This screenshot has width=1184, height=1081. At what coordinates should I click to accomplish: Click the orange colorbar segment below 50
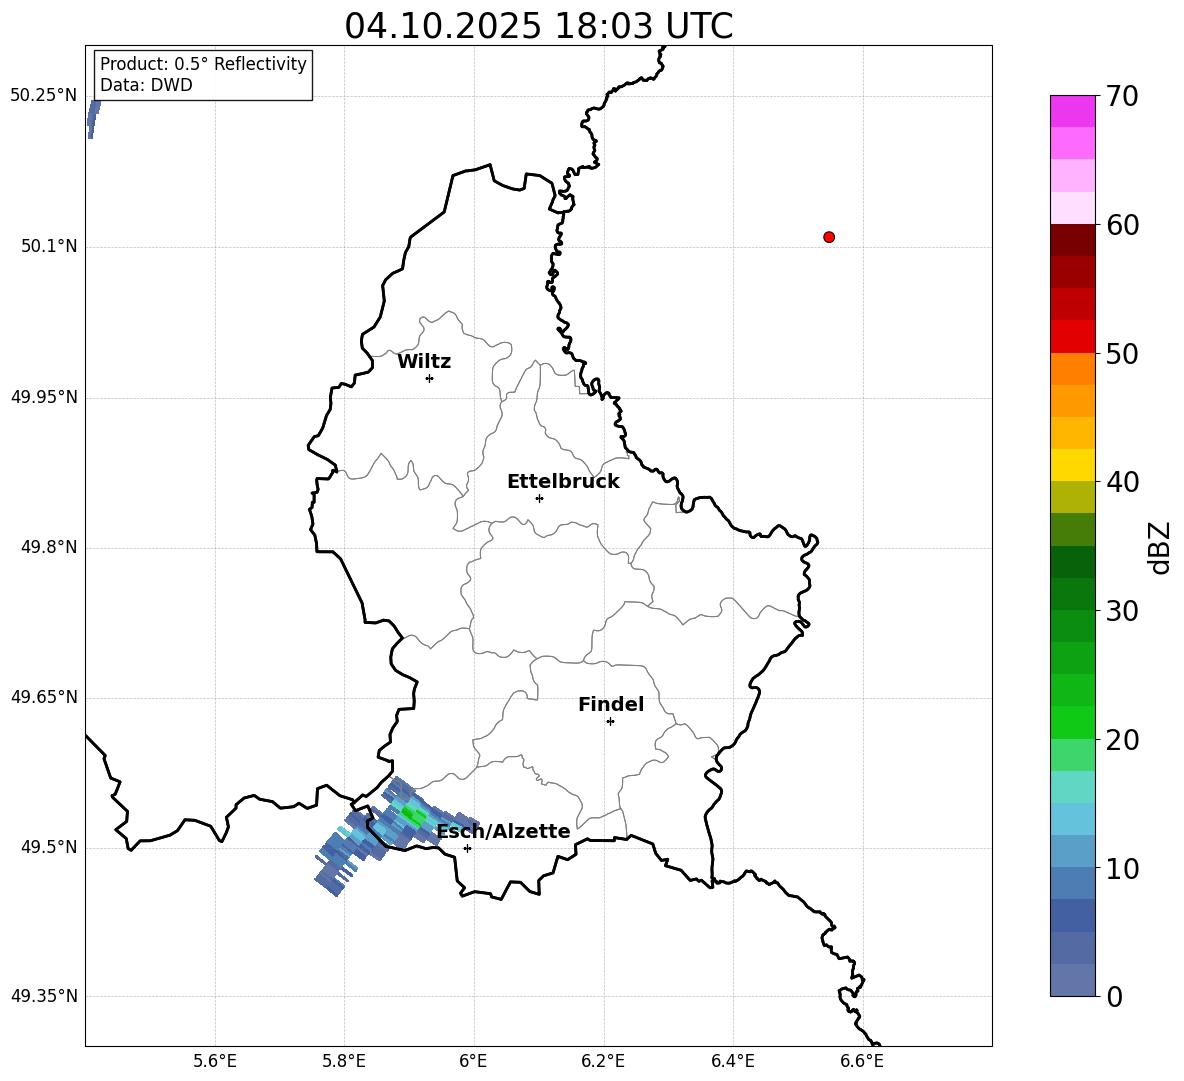[x=1072, y=369]
